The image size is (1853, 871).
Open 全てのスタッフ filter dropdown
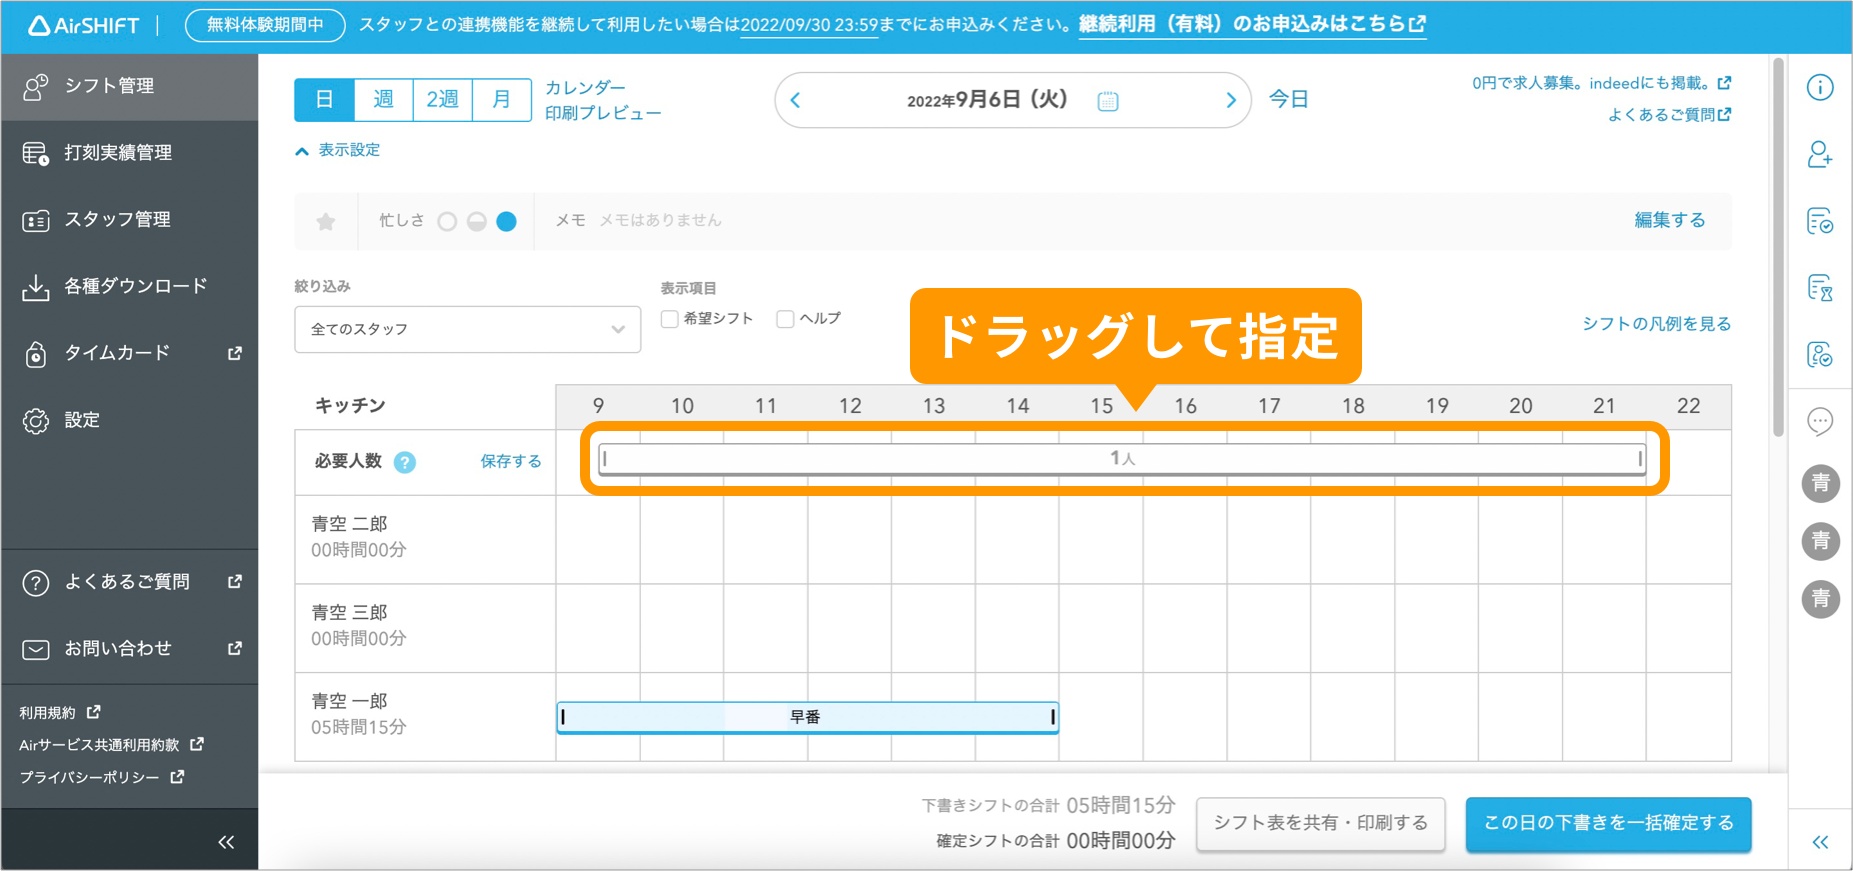tap(468, 329)
